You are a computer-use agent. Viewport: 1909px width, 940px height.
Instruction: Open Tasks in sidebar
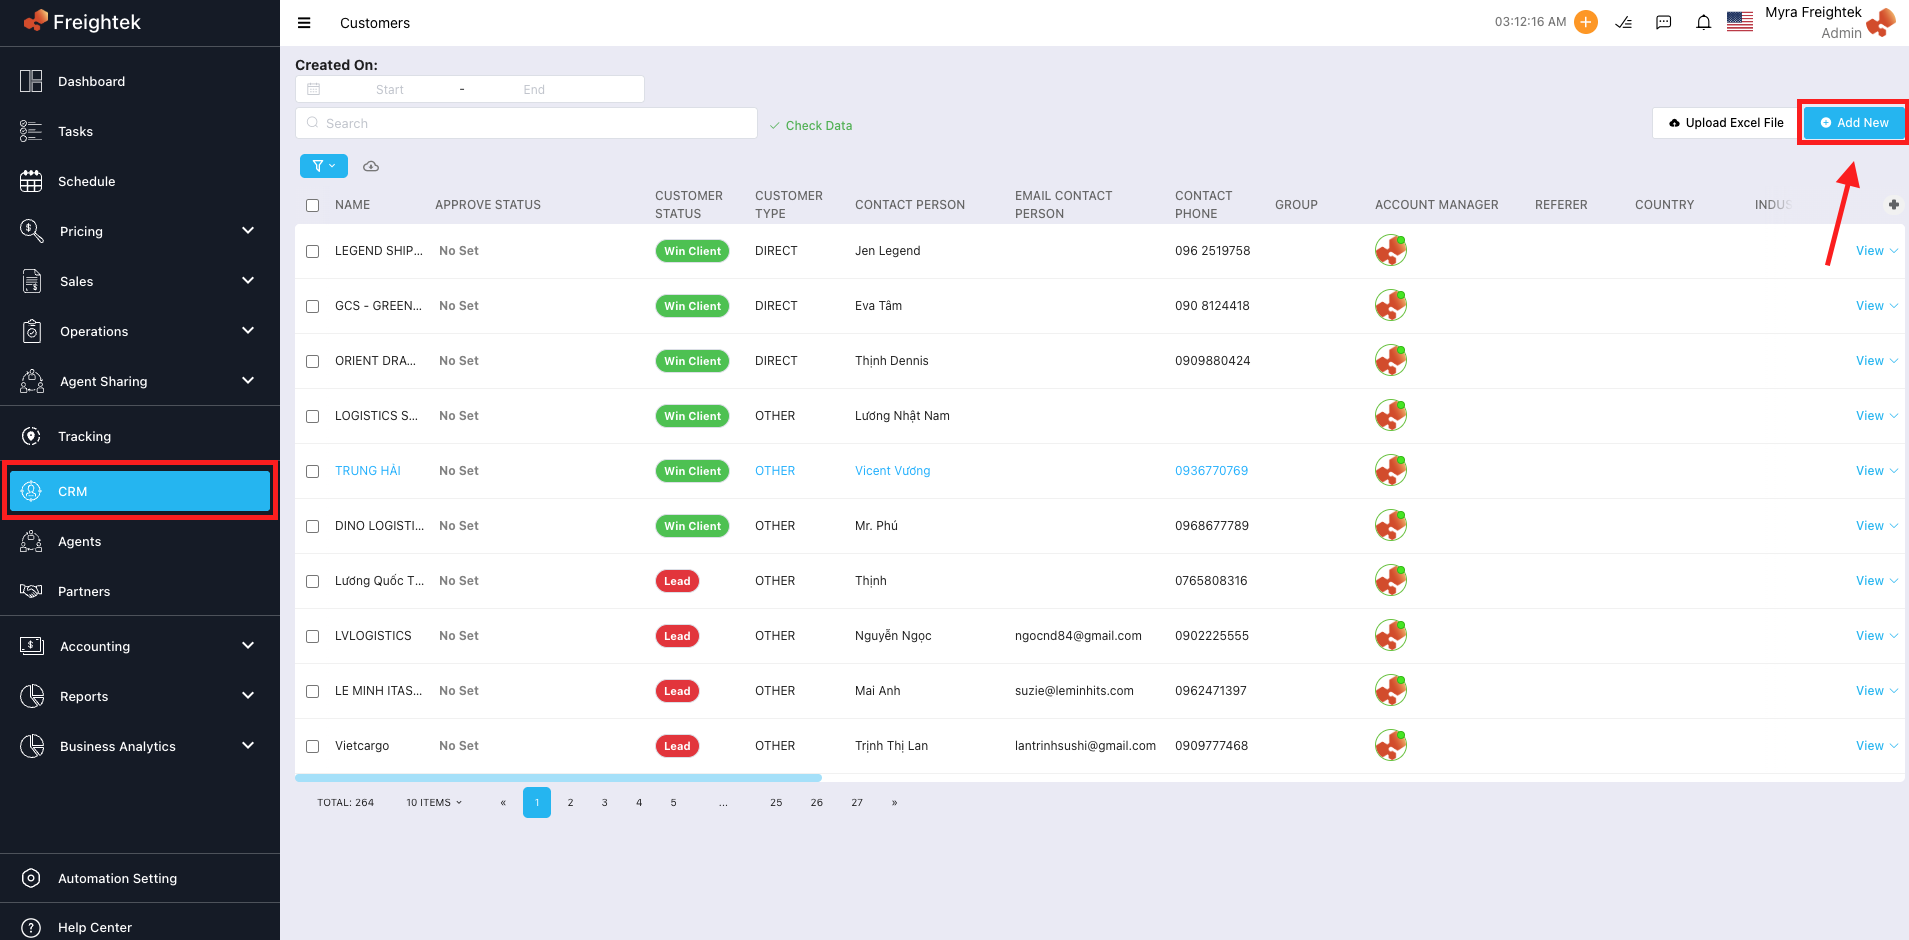point(140,131)
